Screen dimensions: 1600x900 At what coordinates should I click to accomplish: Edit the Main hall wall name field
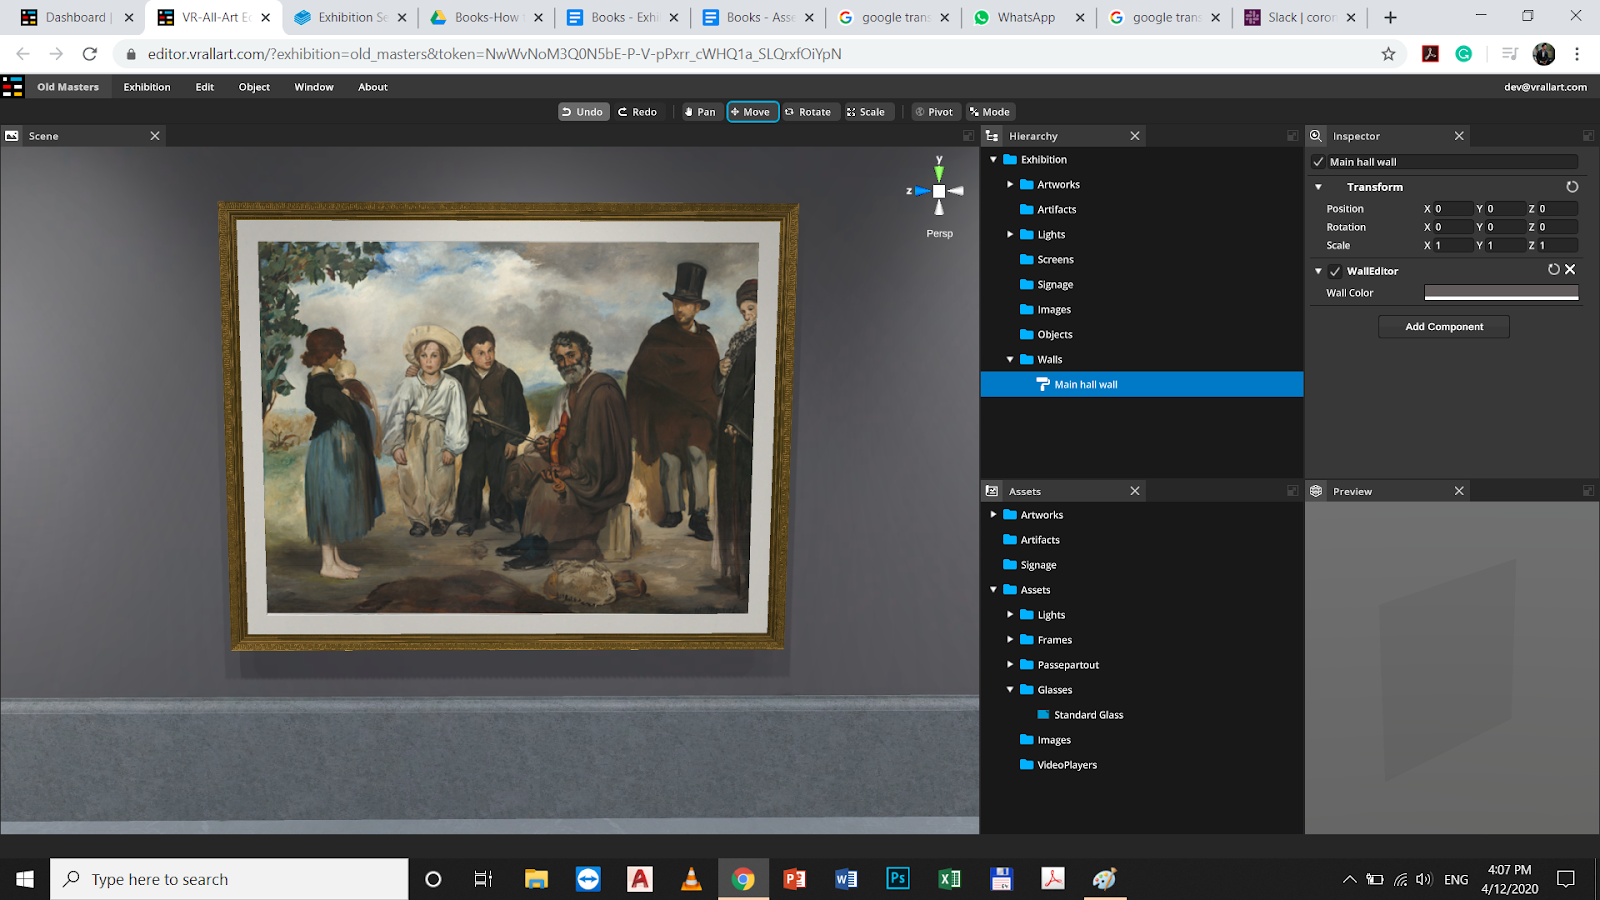tap(1453, 162)
